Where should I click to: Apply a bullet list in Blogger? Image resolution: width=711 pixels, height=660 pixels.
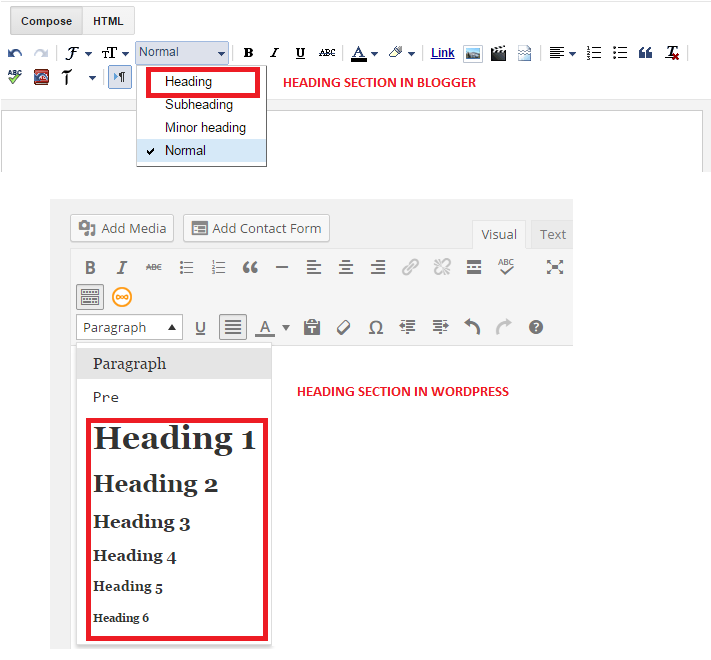pyautogui.click(x=620, y=53)
